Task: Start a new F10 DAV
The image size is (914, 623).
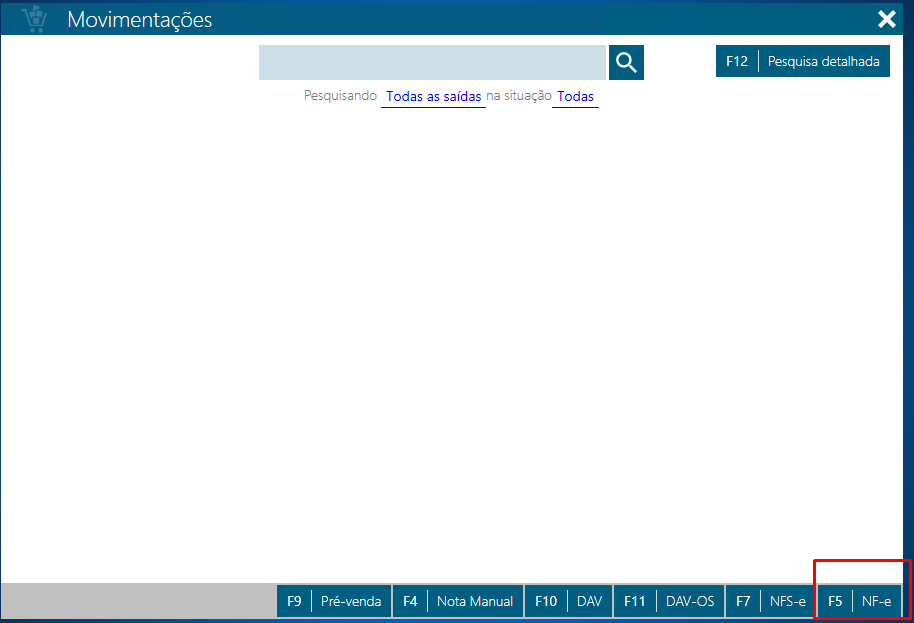Action: [x=568, y=601]
